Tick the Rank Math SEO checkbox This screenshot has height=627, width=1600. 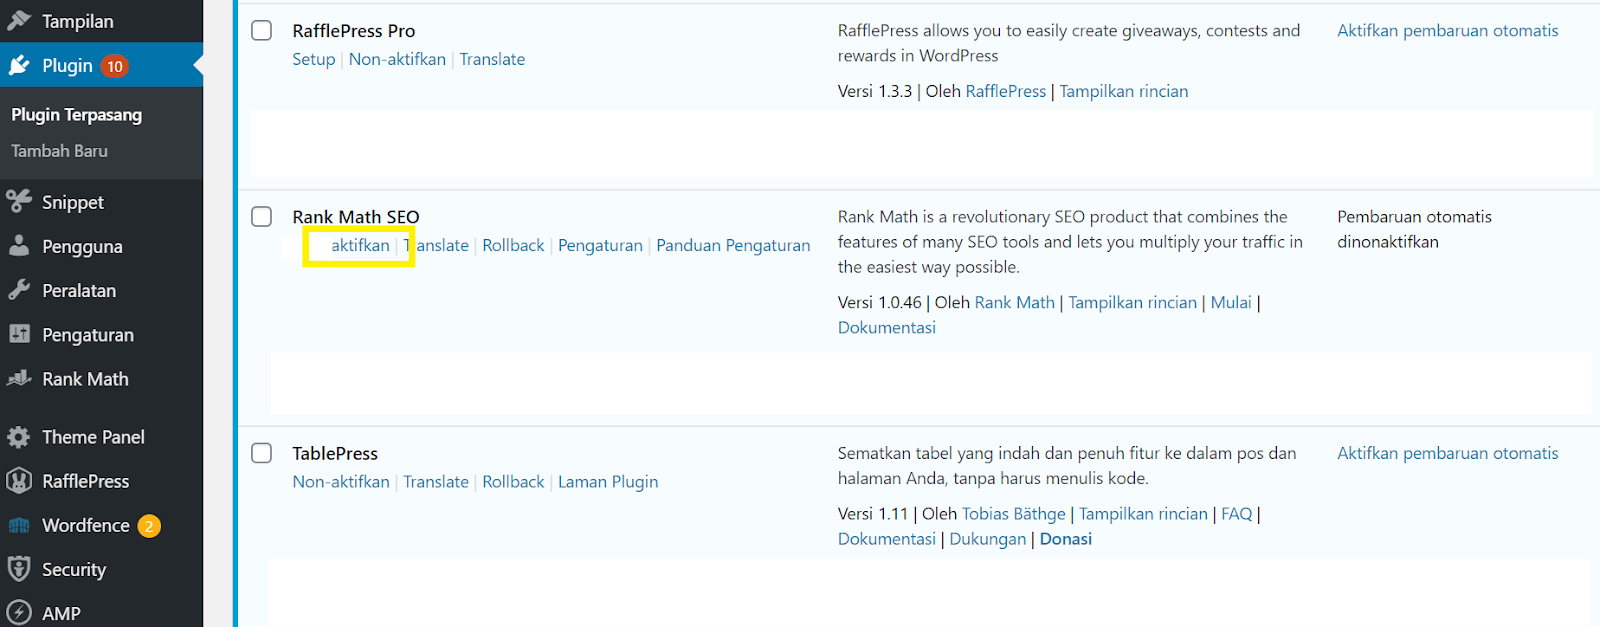click(x=262, y=216)
